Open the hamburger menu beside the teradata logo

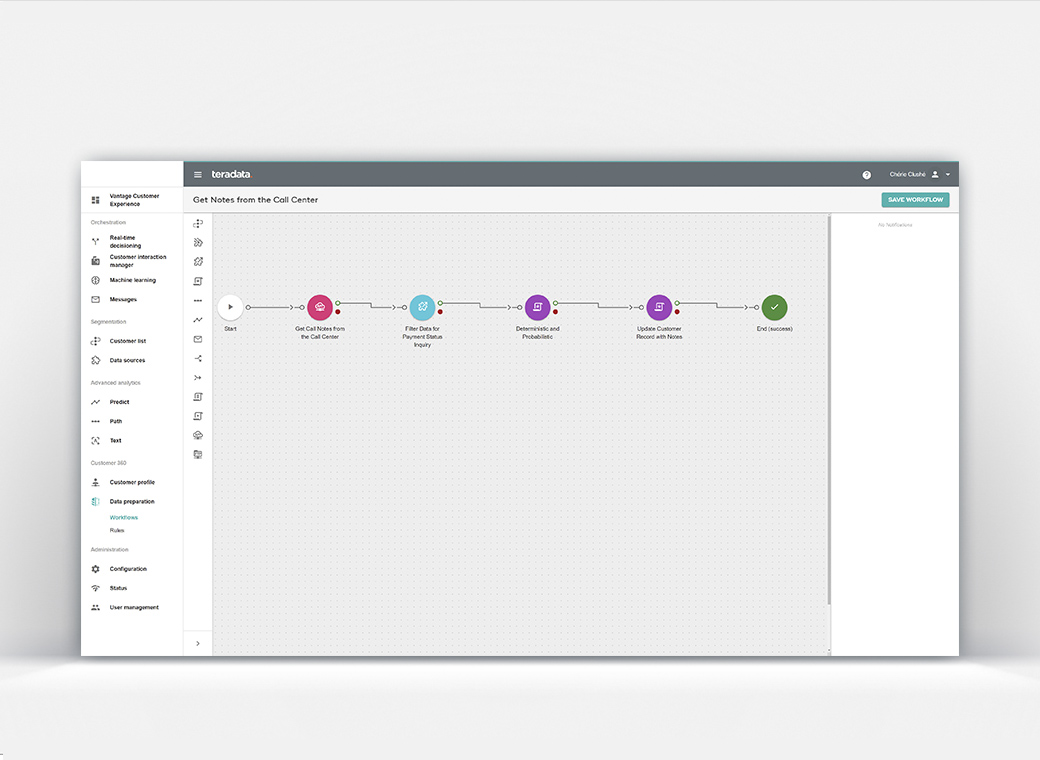[198, 173]
